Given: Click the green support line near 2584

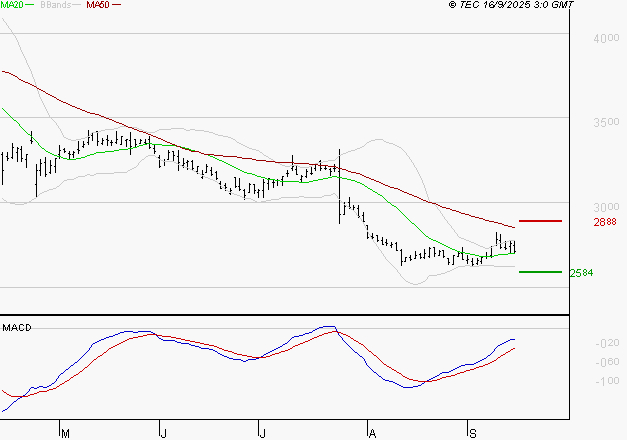Looking at the screenshot, I should point(540,271).
